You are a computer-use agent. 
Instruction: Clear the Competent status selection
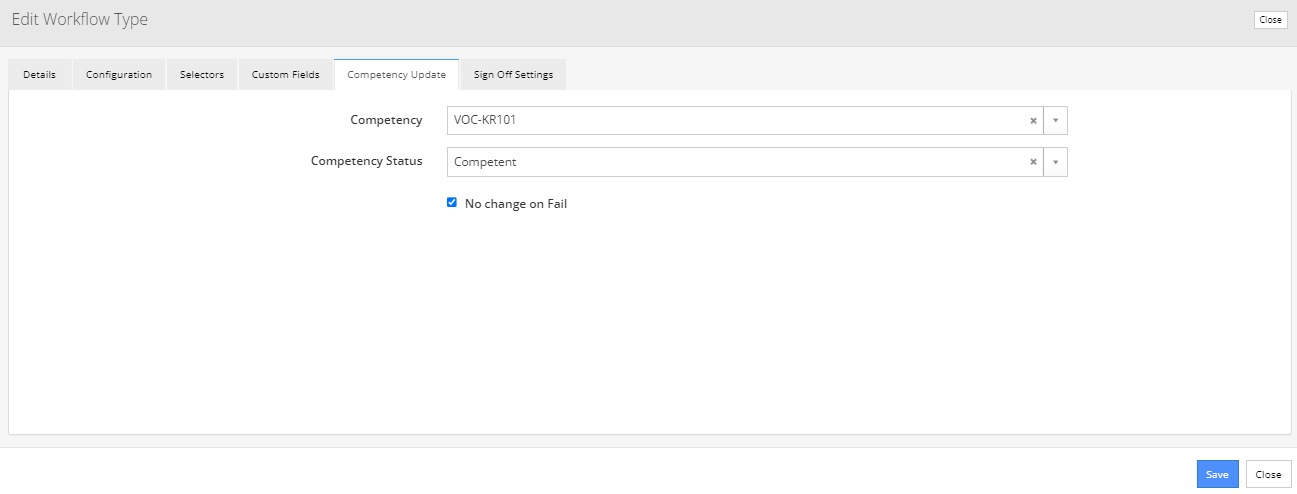point(1033,162)
